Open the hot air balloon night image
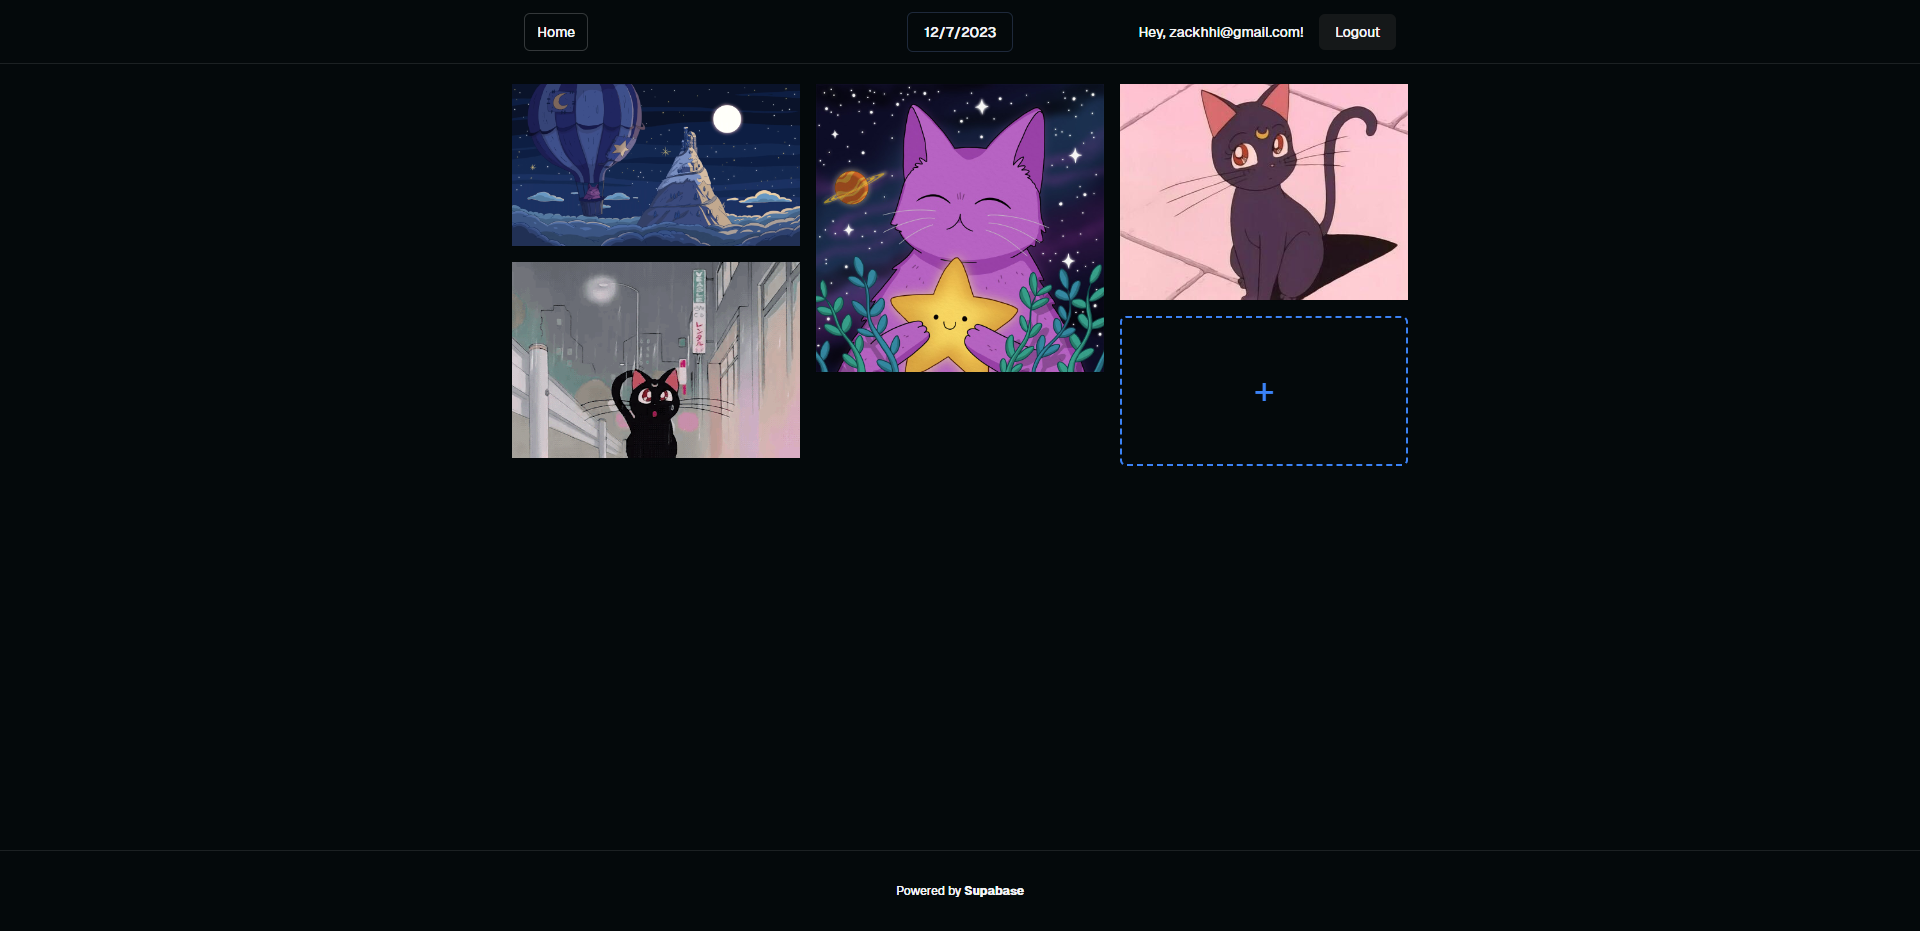This screenshot has width=1920, height=931. [656, 165]
